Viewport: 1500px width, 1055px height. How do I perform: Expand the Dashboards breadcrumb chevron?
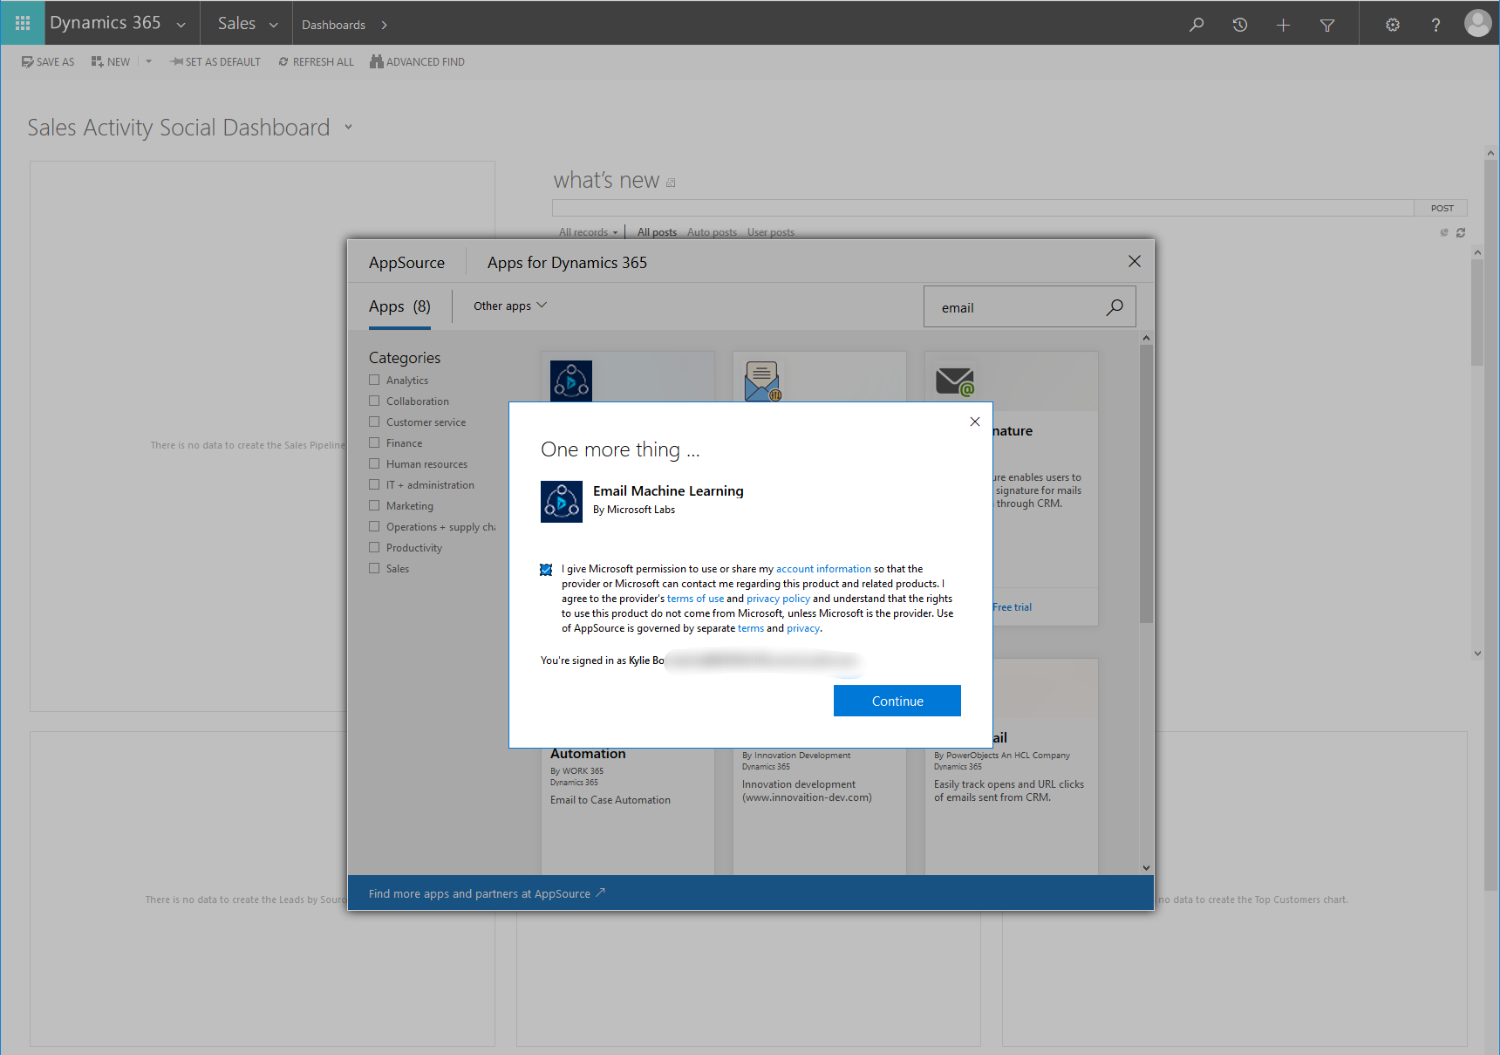(x=384, y=25)
